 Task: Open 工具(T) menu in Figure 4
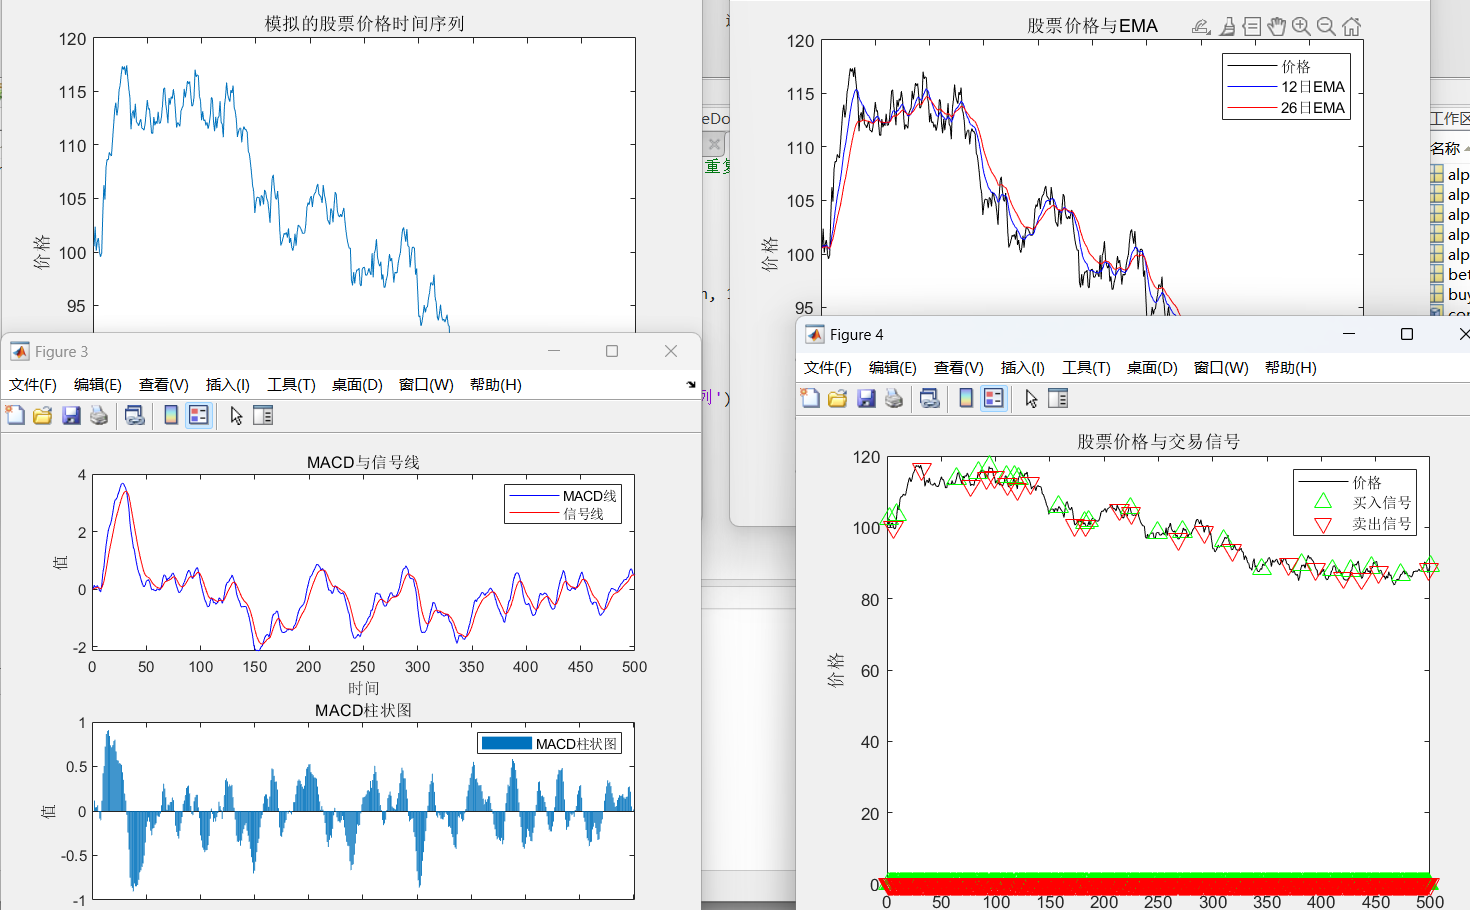tap(1086, 368)
